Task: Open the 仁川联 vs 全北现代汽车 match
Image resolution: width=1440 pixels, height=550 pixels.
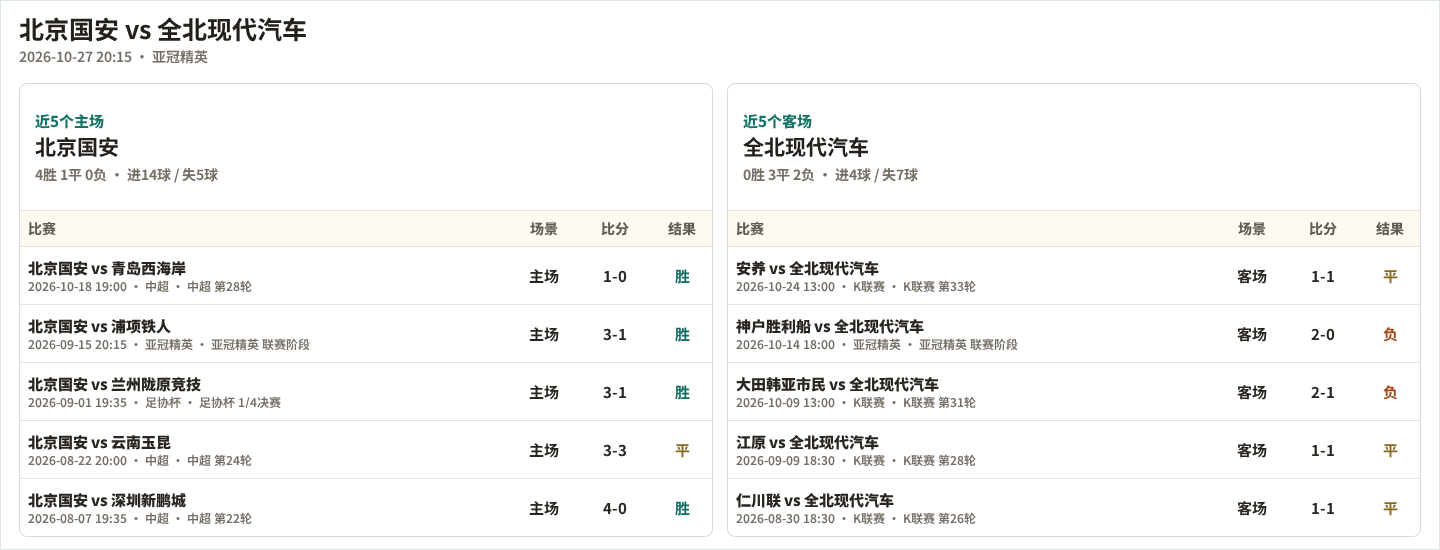Action: click(x=1074, y=508)
